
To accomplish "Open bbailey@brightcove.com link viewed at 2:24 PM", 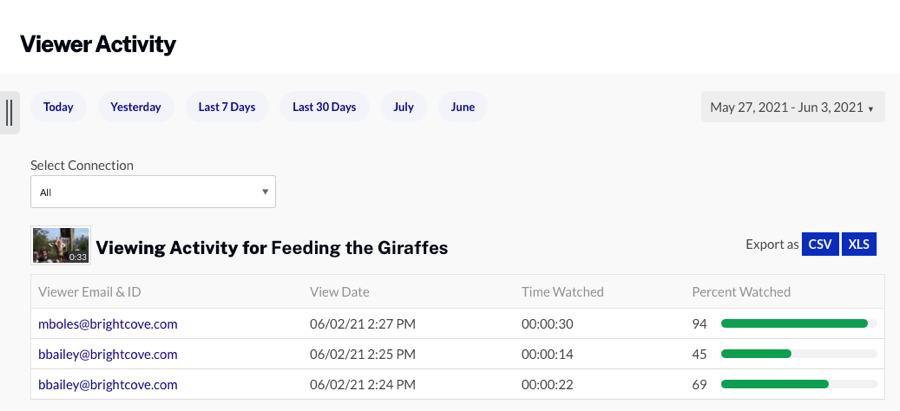I will point(108,384).
